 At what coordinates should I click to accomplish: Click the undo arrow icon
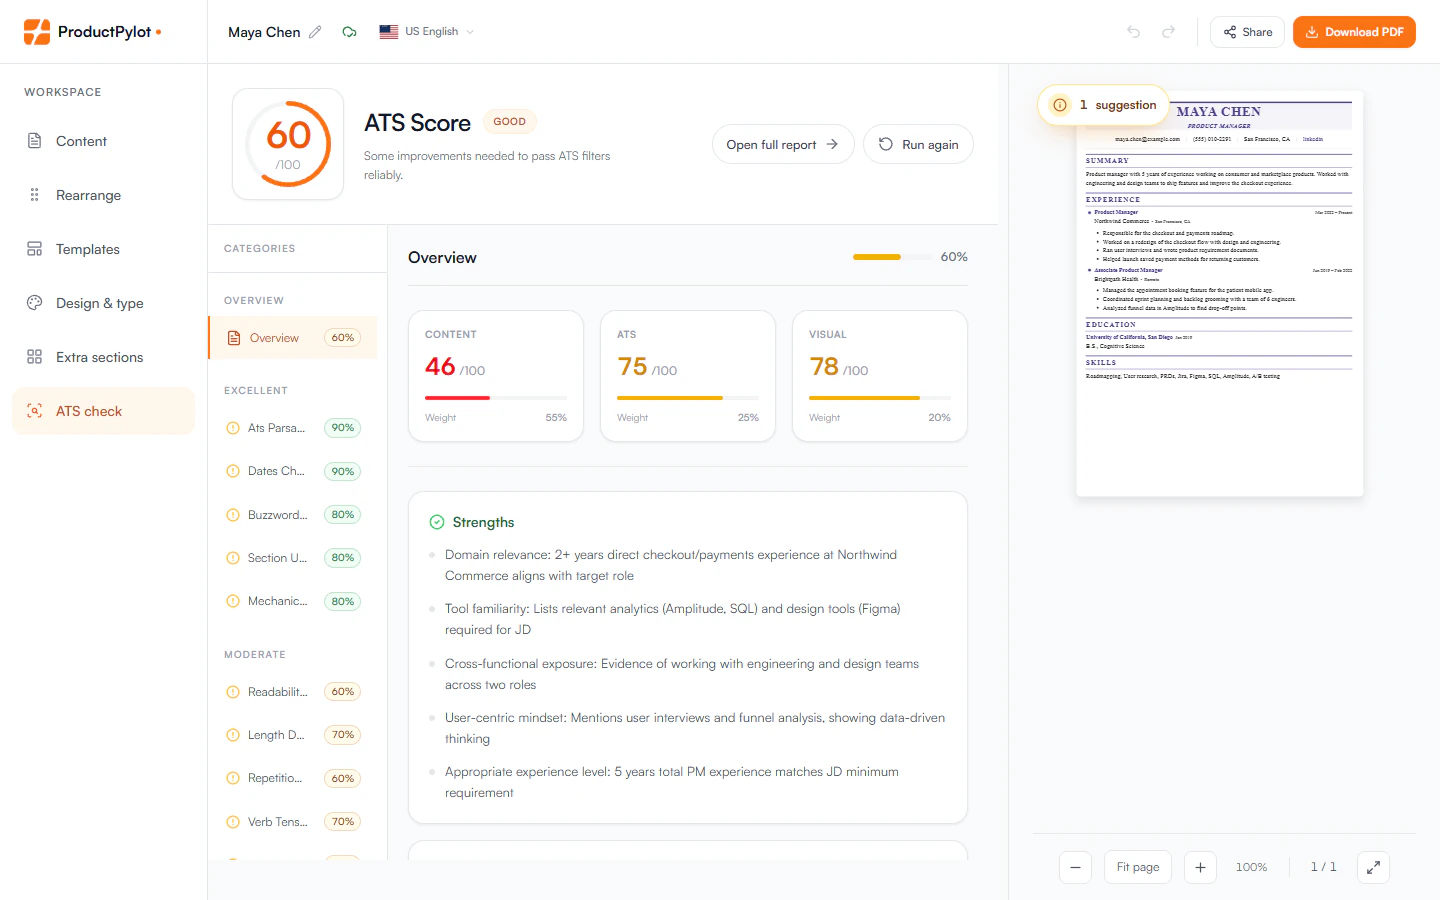click(1133, 32)
